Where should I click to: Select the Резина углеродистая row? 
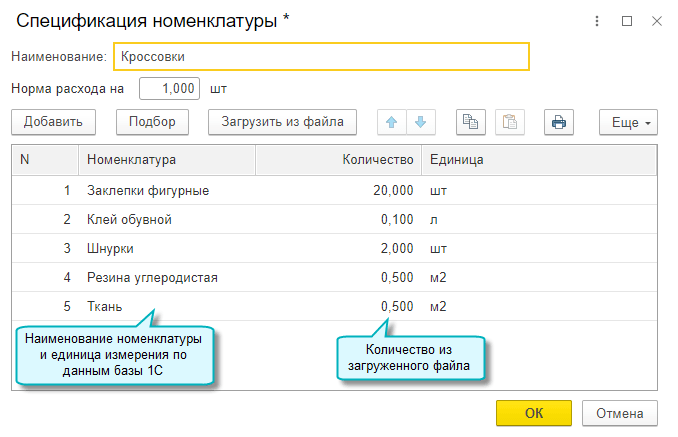(x=152, y=277)
